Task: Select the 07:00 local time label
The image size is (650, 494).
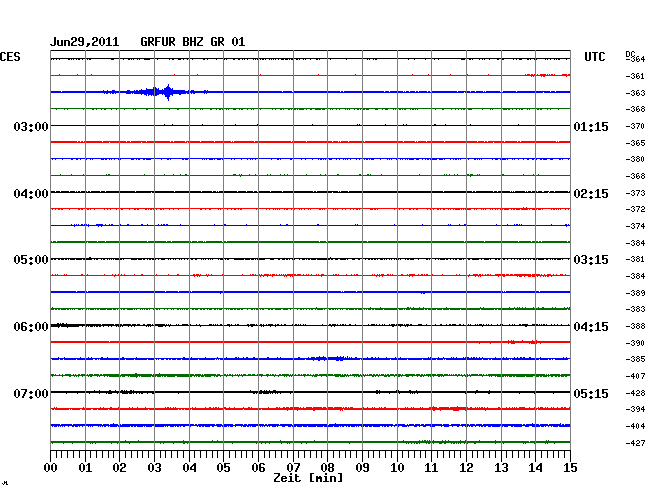Action: 31,393
